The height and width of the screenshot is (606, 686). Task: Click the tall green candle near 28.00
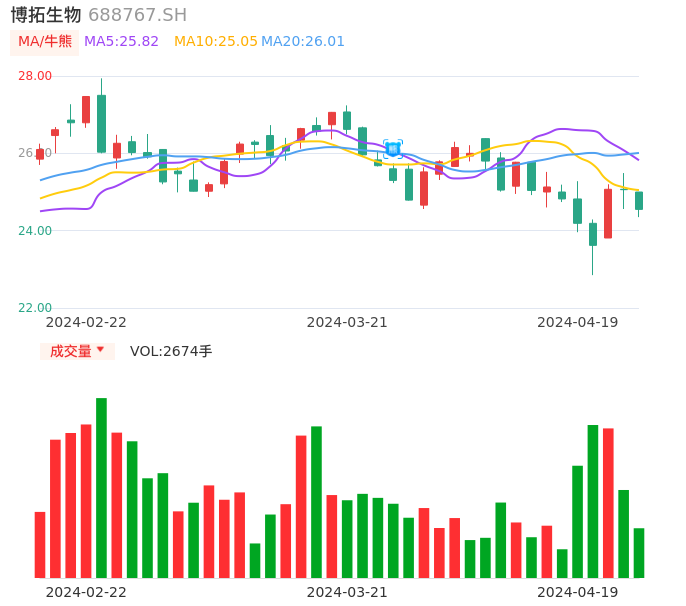coord(101,123)
